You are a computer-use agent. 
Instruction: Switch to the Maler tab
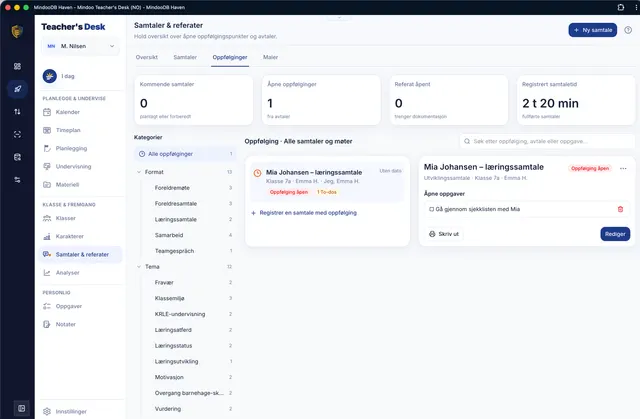270,57
